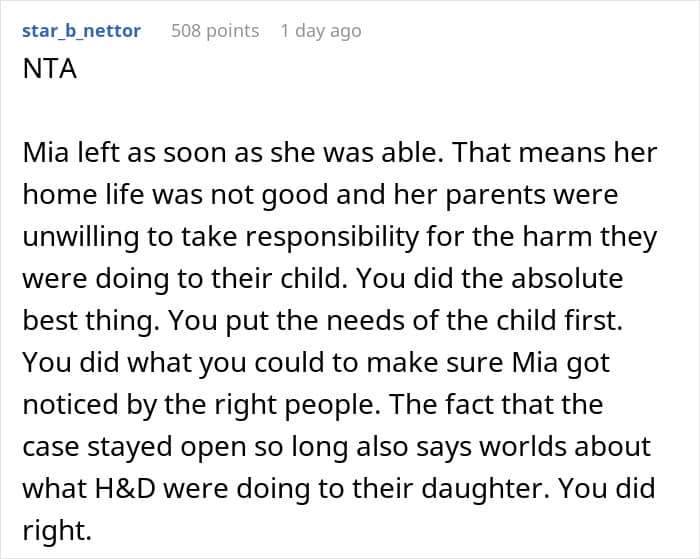Image resolution: width=700 pixels, height=559 pixels.
Task: Click the word "absolute" in the comment
Action: point(567,278)
